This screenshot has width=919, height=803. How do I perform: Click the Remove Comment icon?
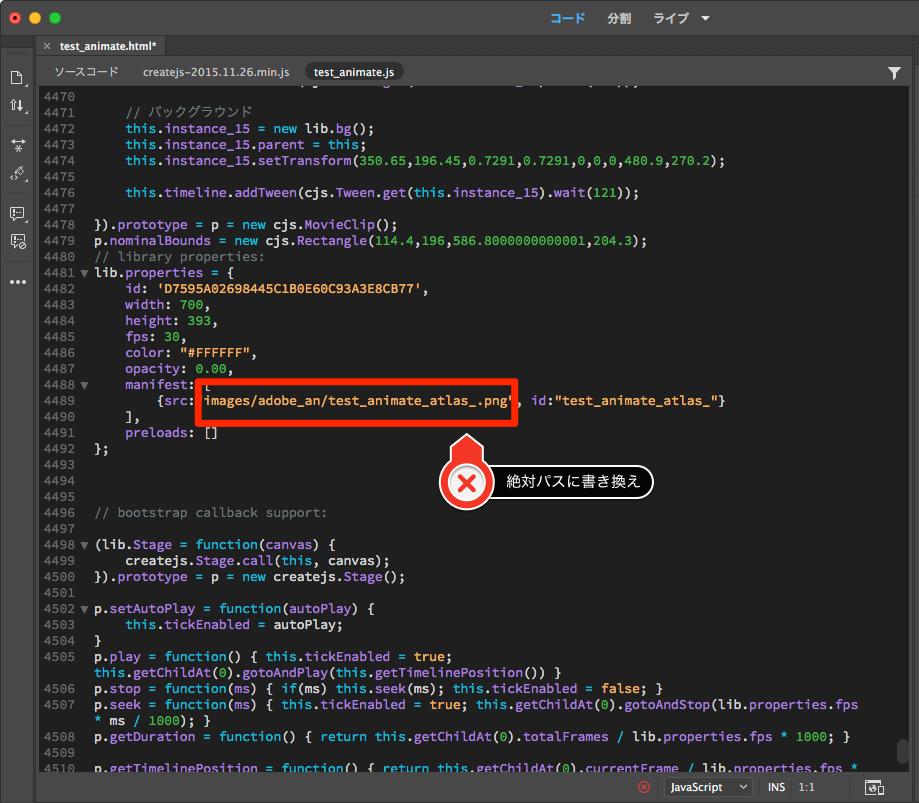(x=17, y=241)
